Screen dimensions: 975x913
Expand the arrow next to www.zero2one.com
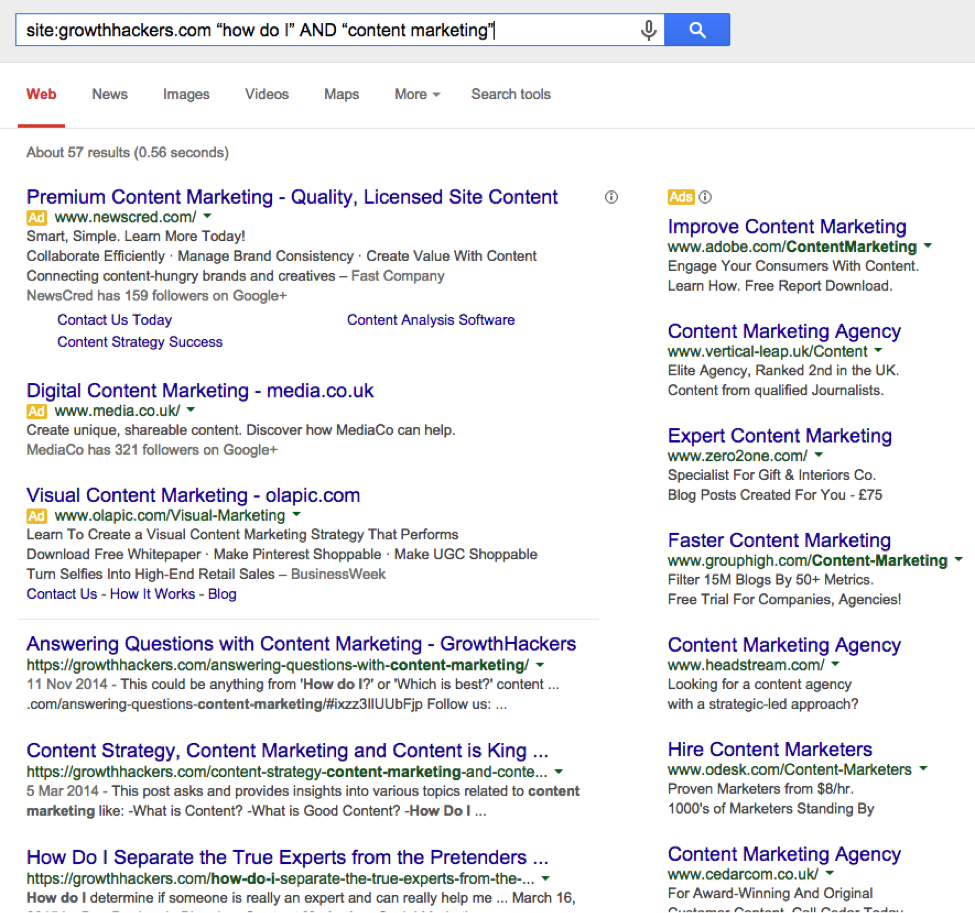(x=818, y=455)
